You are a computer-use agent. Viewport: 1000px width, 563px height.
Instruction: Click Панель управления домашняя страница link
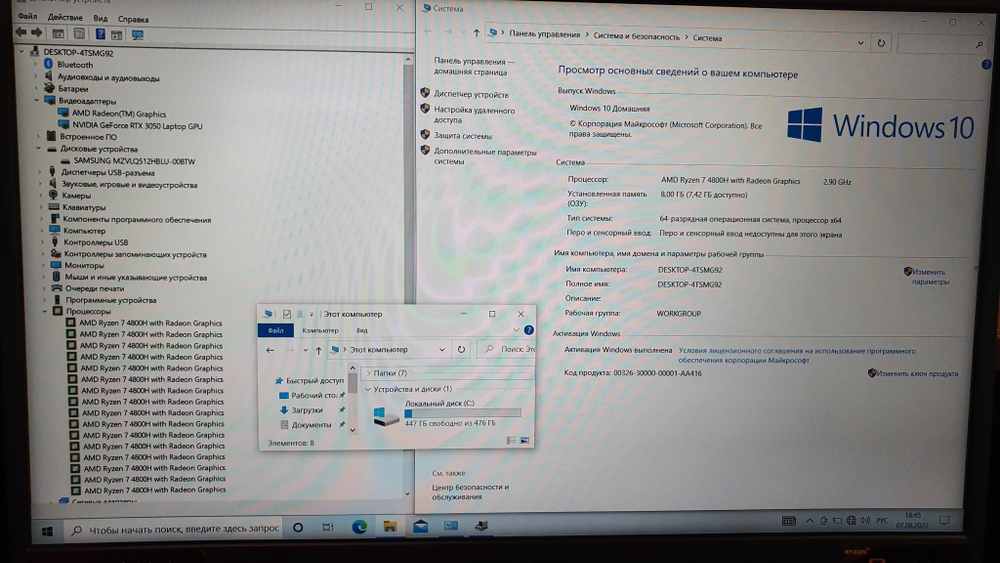tap(474, 66)
